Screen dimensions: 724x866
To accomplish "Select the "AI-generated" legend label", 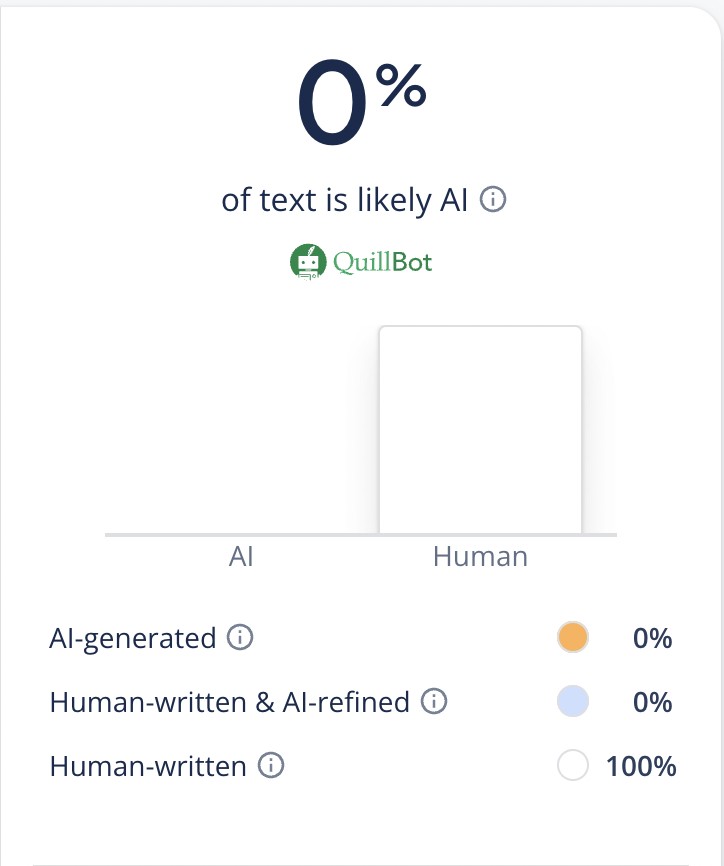I will tap(132, 637).
